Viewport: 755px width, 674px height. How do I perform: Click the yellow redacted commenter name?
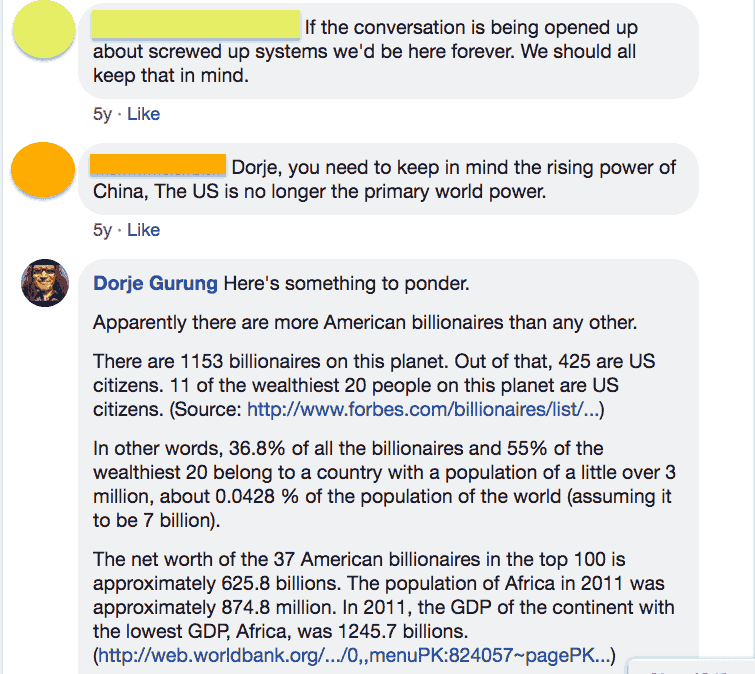pos(196,25)
